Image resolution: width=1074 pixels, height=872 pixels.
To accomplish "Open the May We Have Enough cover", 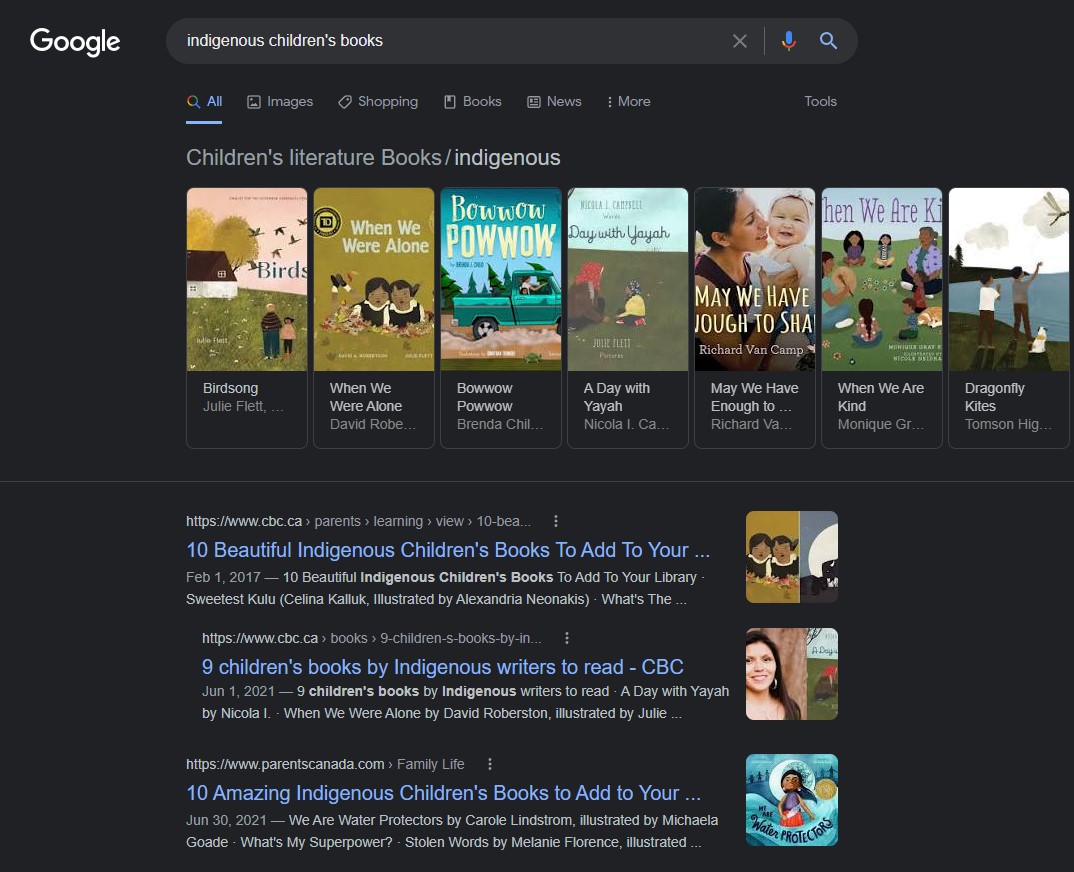I will pyautogui.click(x=755, y=279).
